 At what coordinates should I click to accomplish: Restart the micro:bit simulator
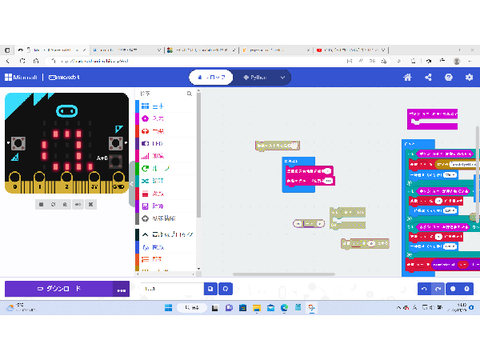(x=53, y=204)
